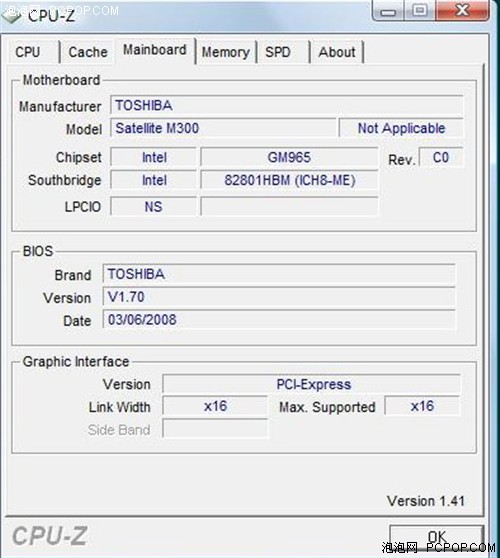Open the Cache tab
The height and width of the screenshot is (558, 500).
[88, 52]
